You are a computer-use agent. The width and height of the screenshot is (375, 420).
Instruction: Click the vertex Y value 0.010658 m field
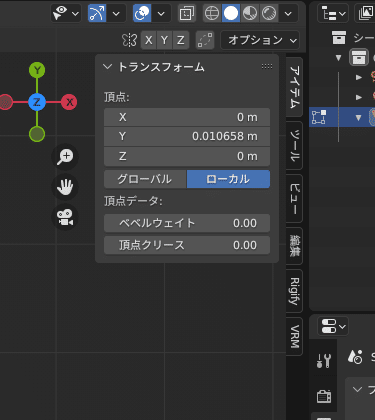(187, 136)
